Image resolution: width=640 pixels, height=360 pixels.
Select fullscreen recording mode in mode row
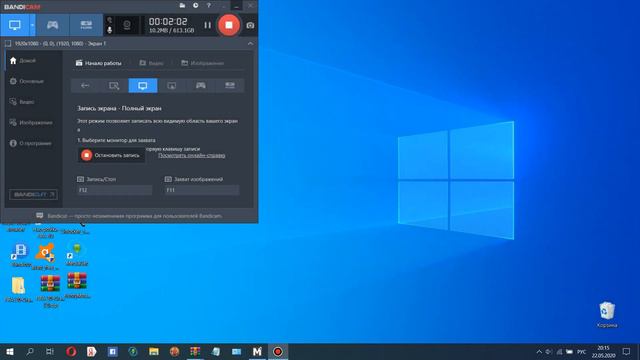coord(143,85)
